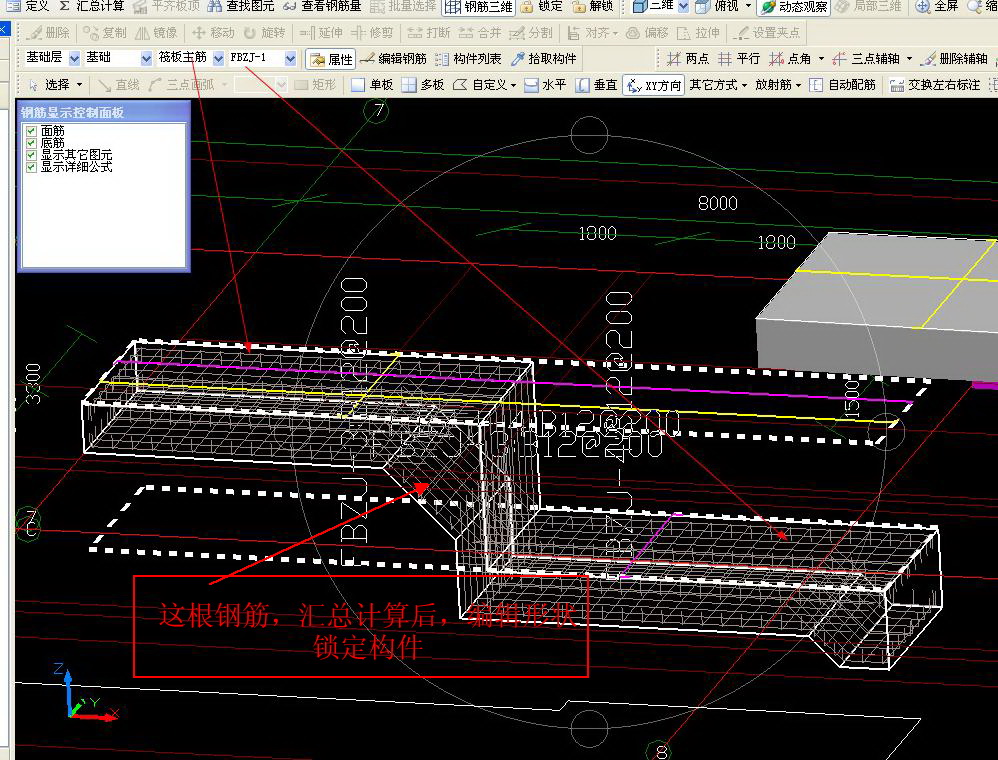The width and height of the screenshot is (998, 760).
Task: Toggle 面筋 top rebar checkbox
Action: pos(31,131)
